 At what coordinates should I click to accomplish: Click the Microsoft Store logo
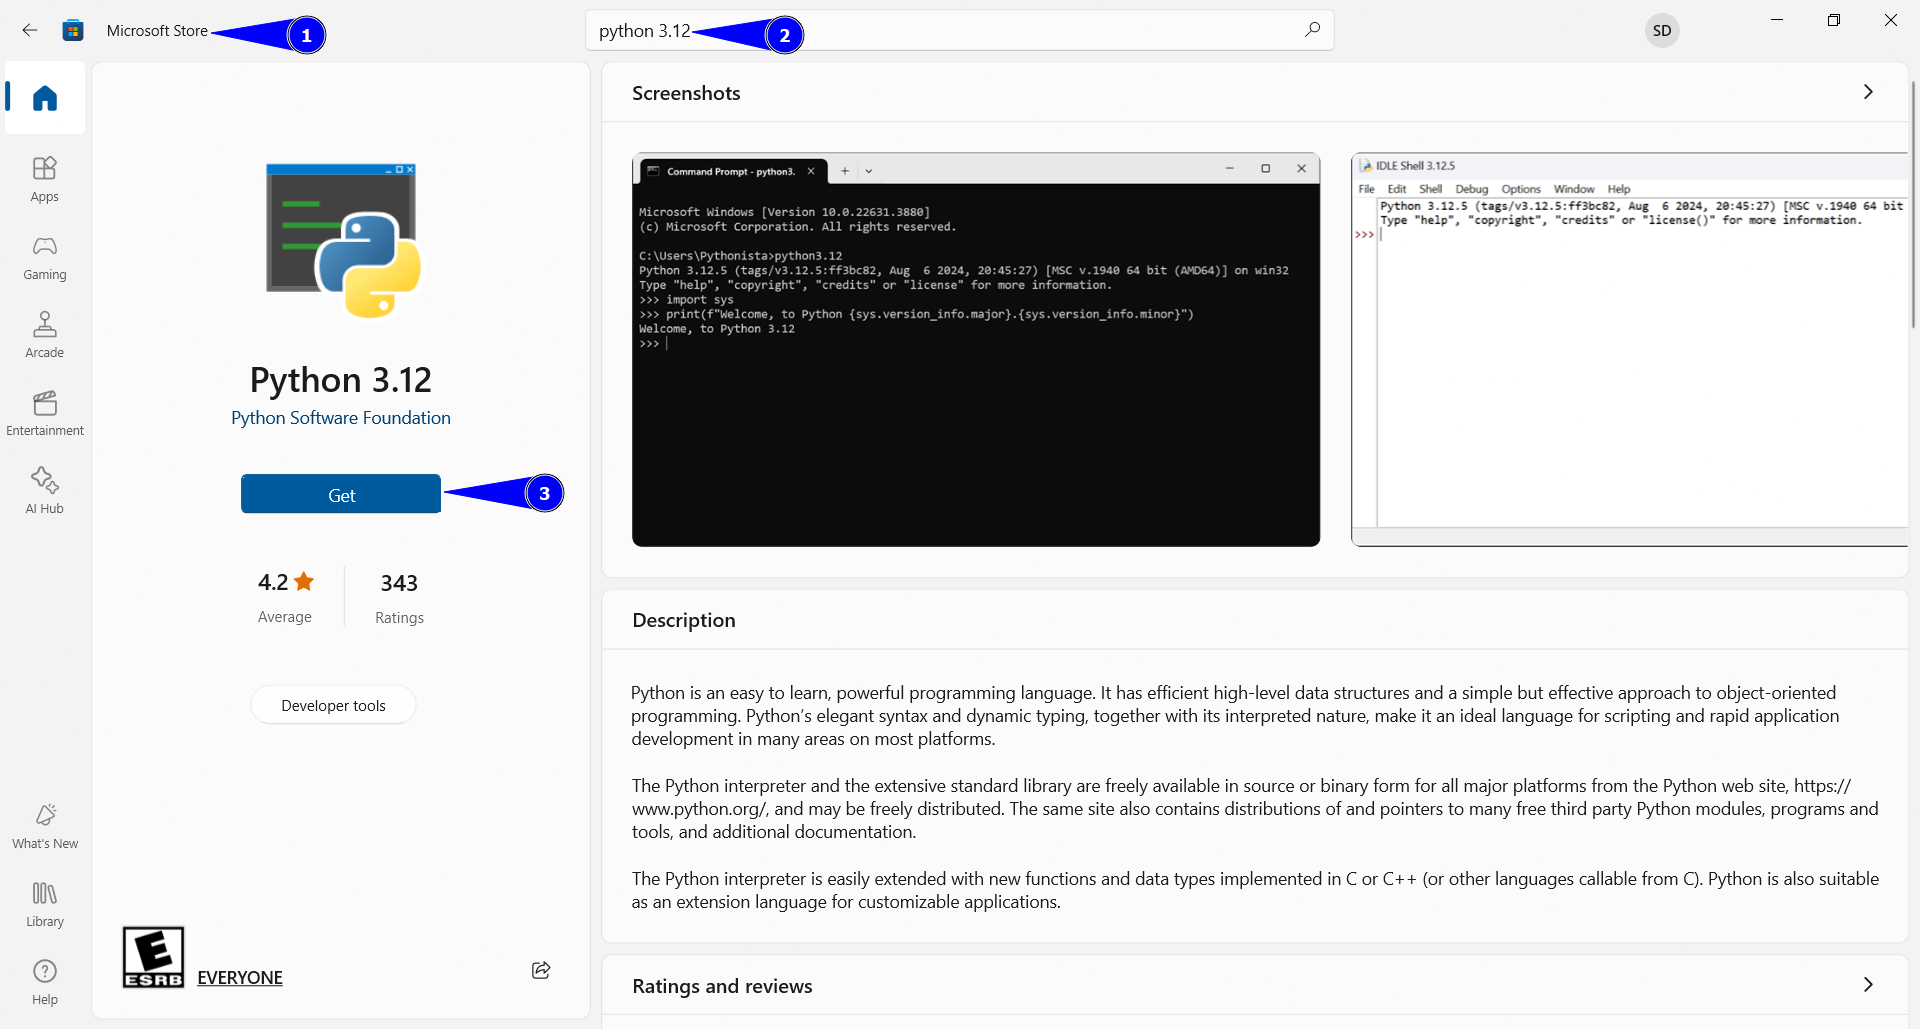72,30
